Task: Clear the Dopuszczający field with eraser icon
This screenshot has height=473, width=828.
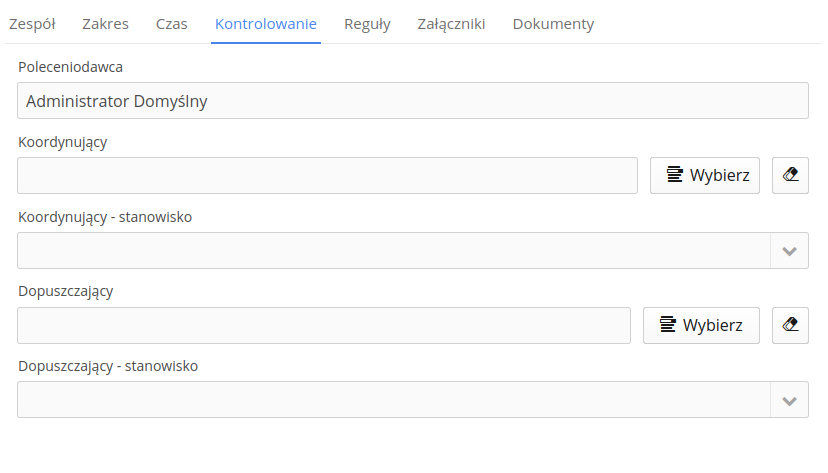Action: pos(790,325)
